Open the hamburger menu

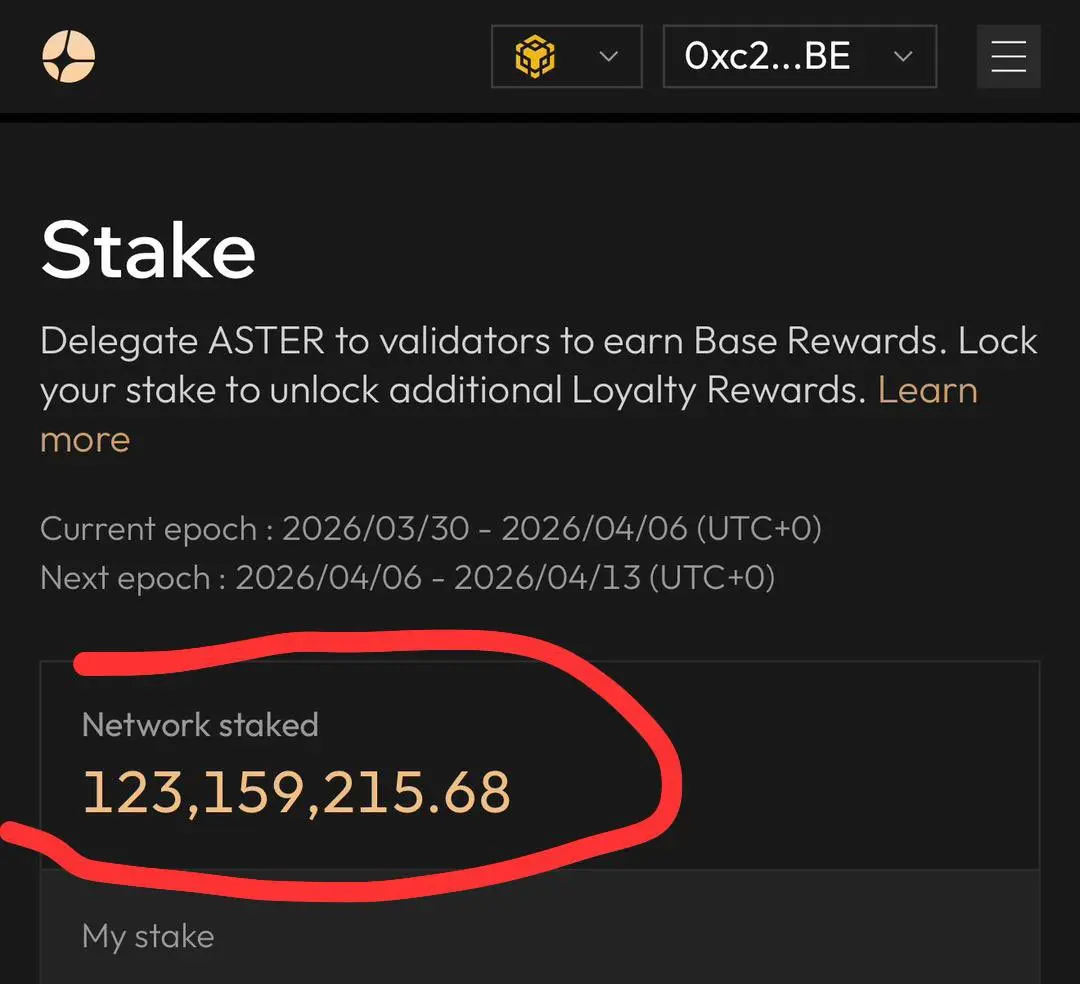[x=1008, y=56]
